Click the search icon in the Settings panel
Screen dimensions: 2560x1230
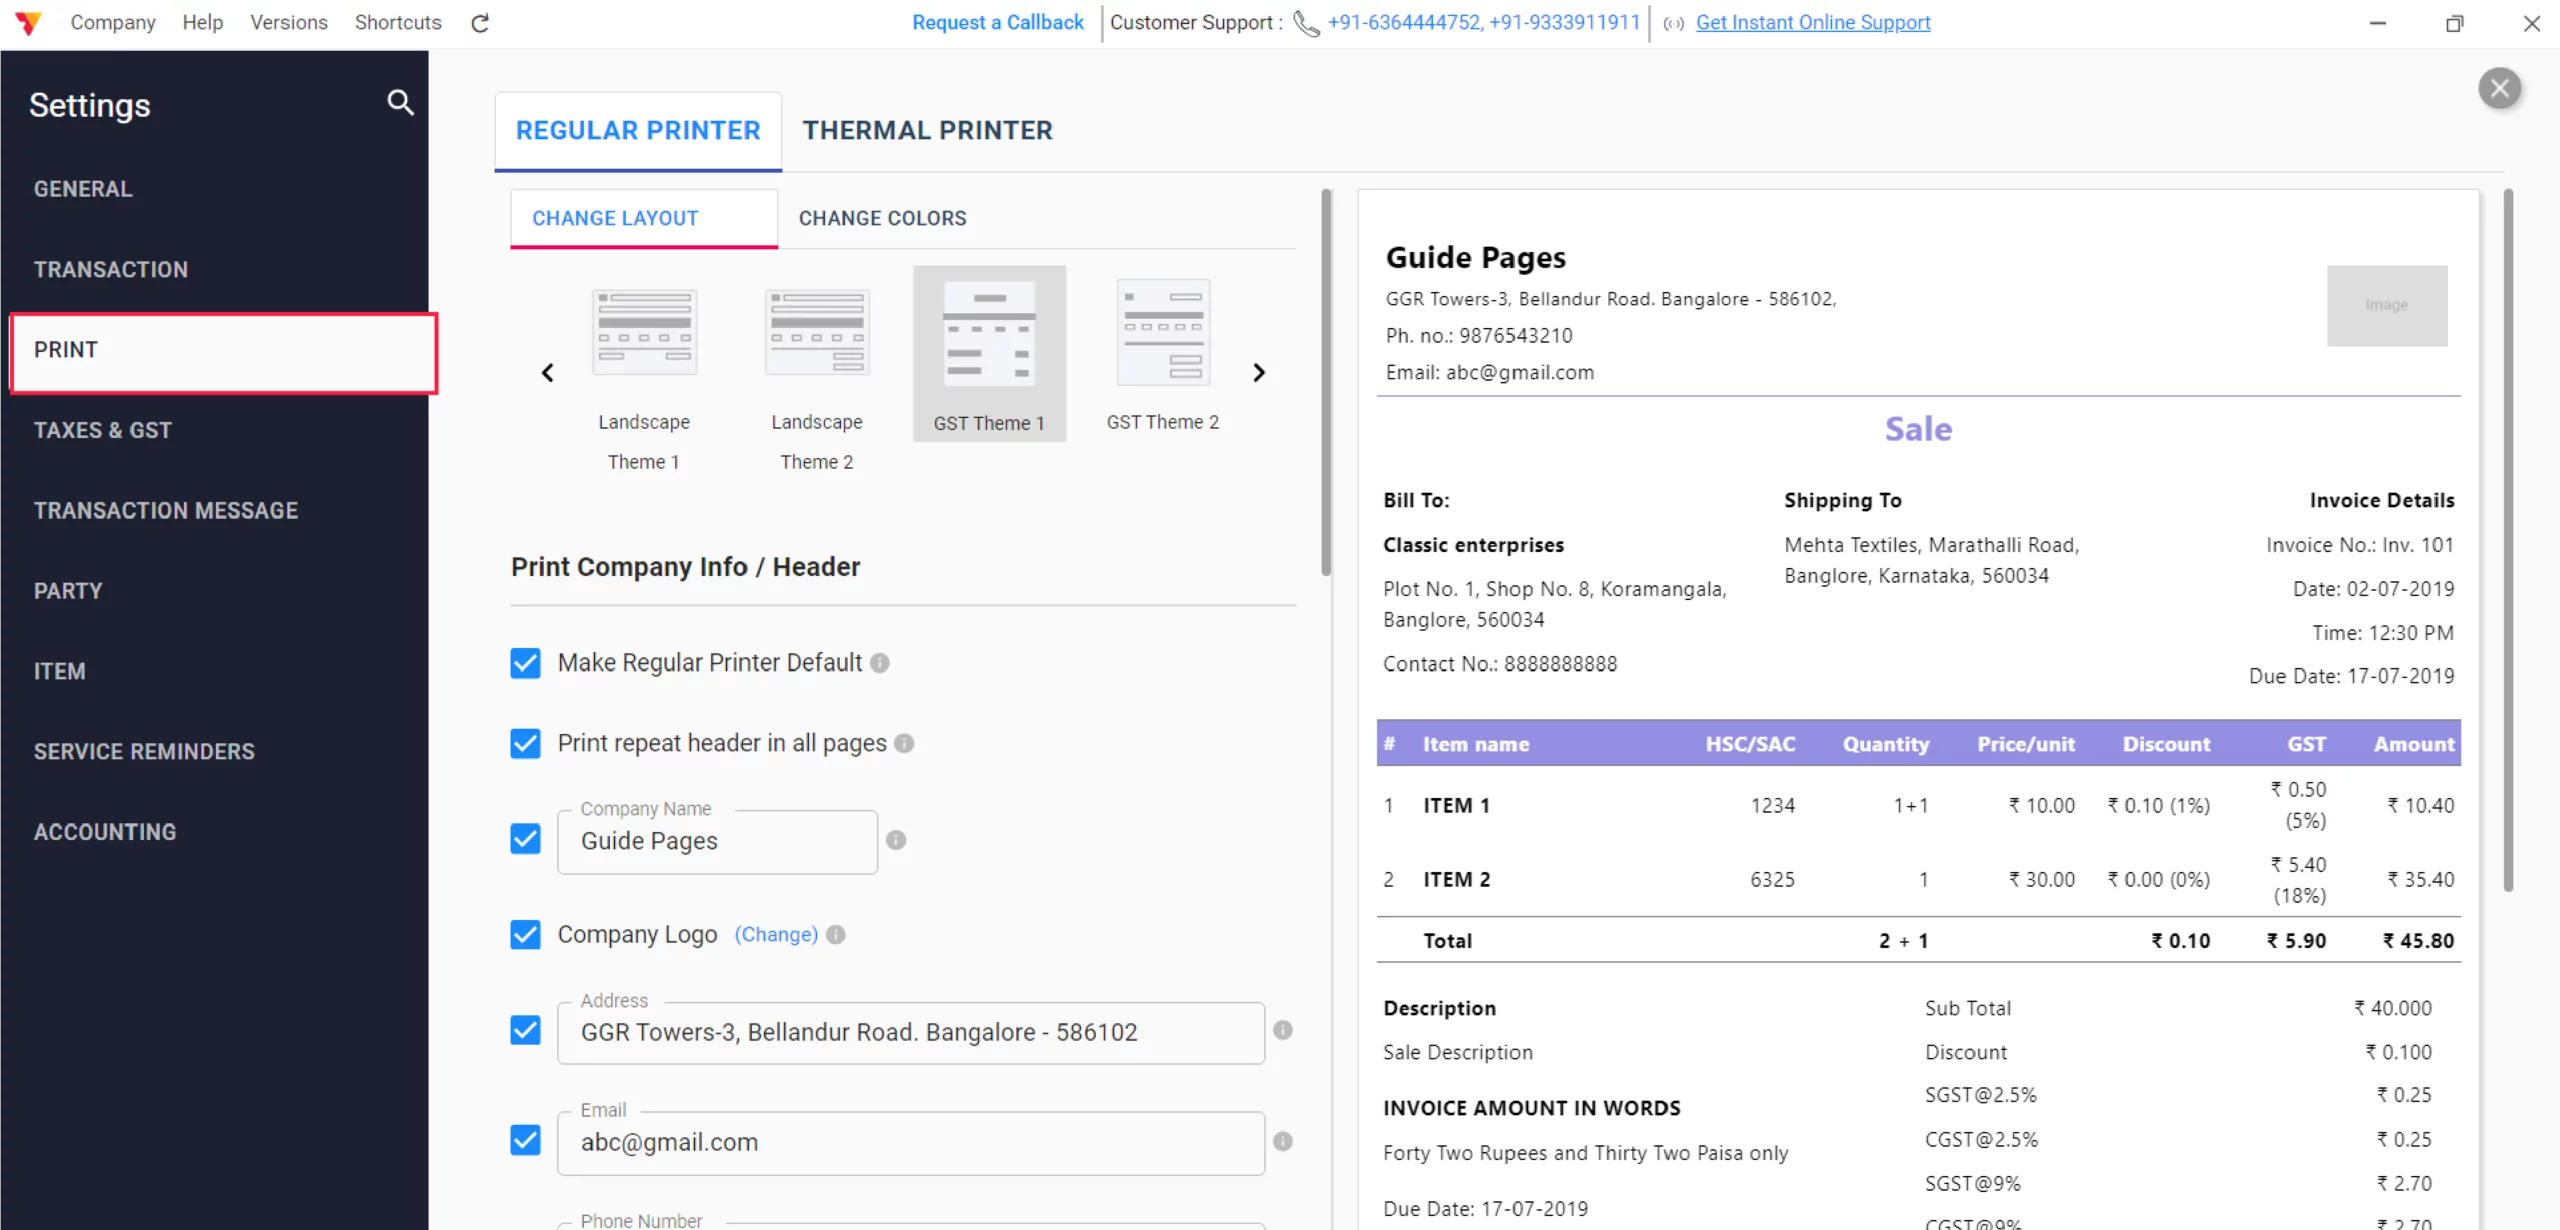[399, 103]
